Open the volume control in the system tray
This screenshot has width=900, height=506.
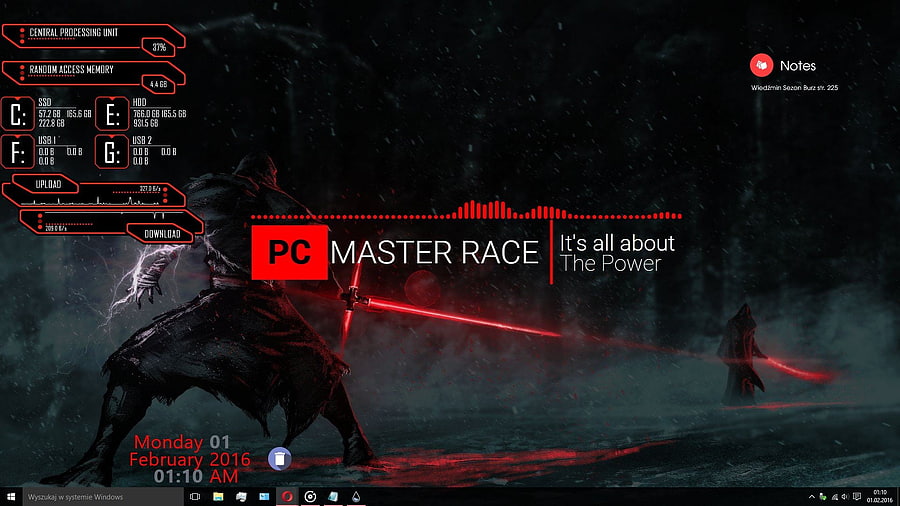[845, 497]
